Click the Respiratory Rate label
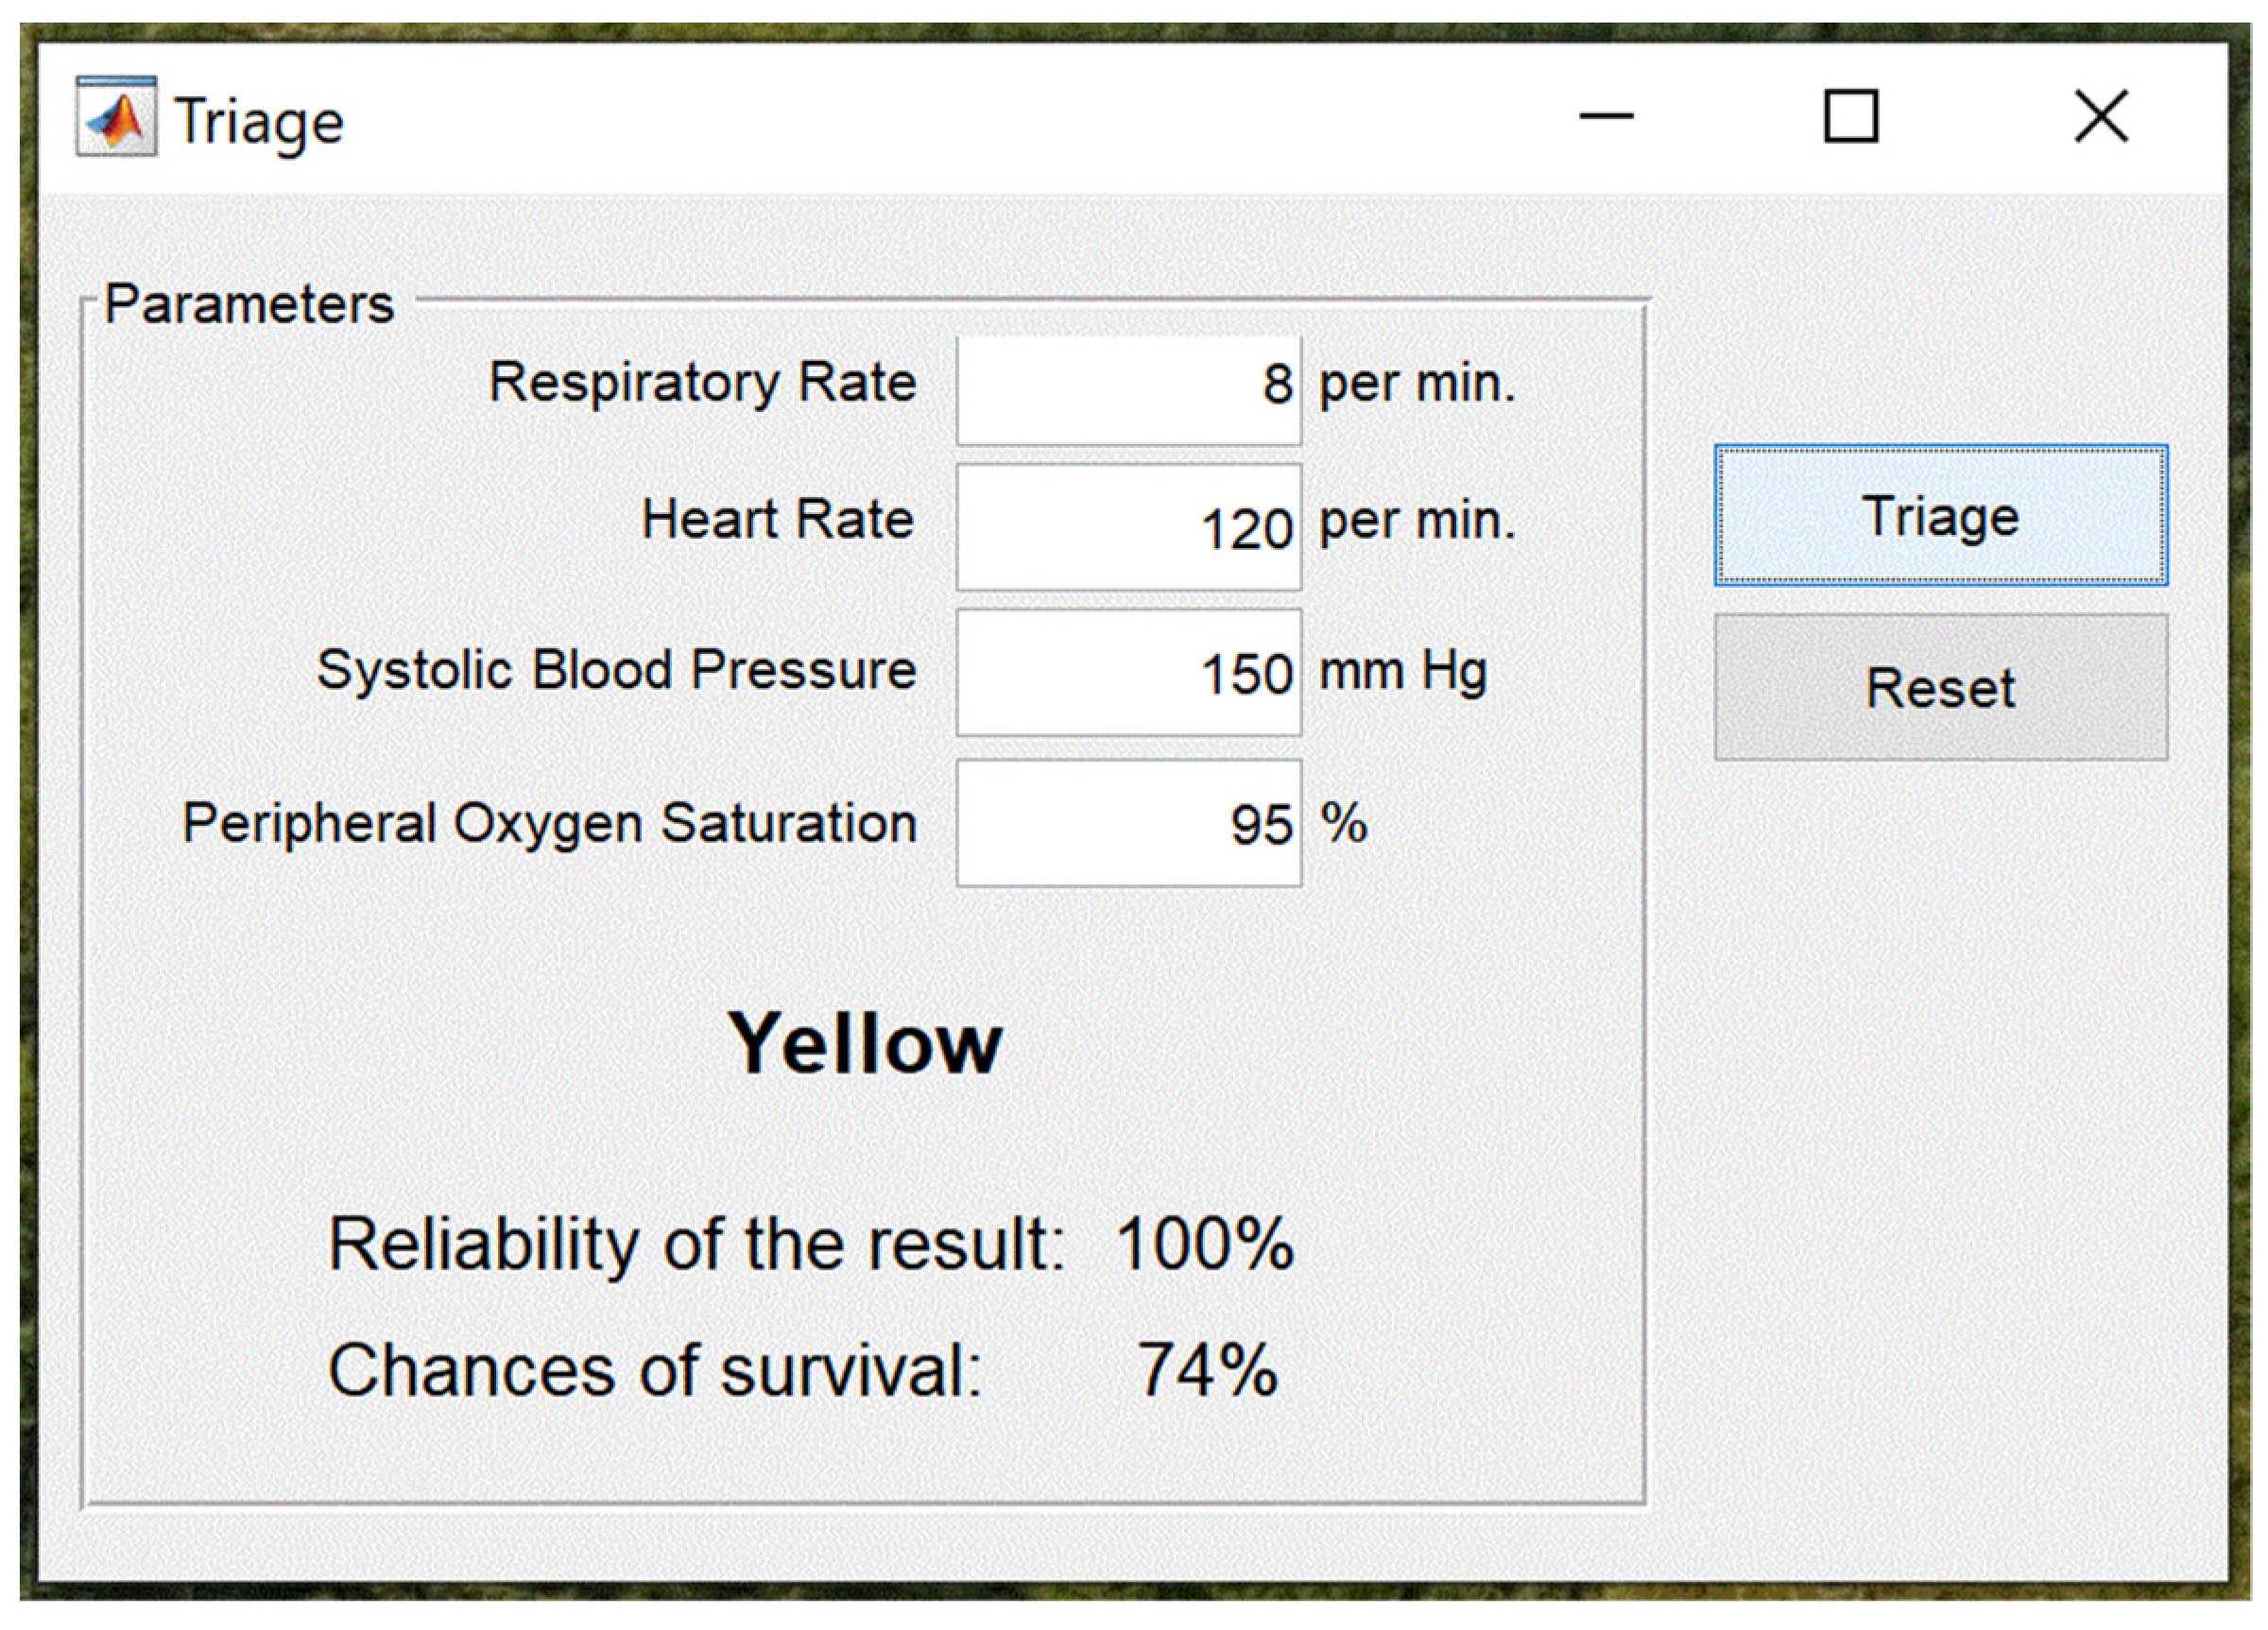Viewport: 2268px width, 1630px height. click(x=702, y=383)
